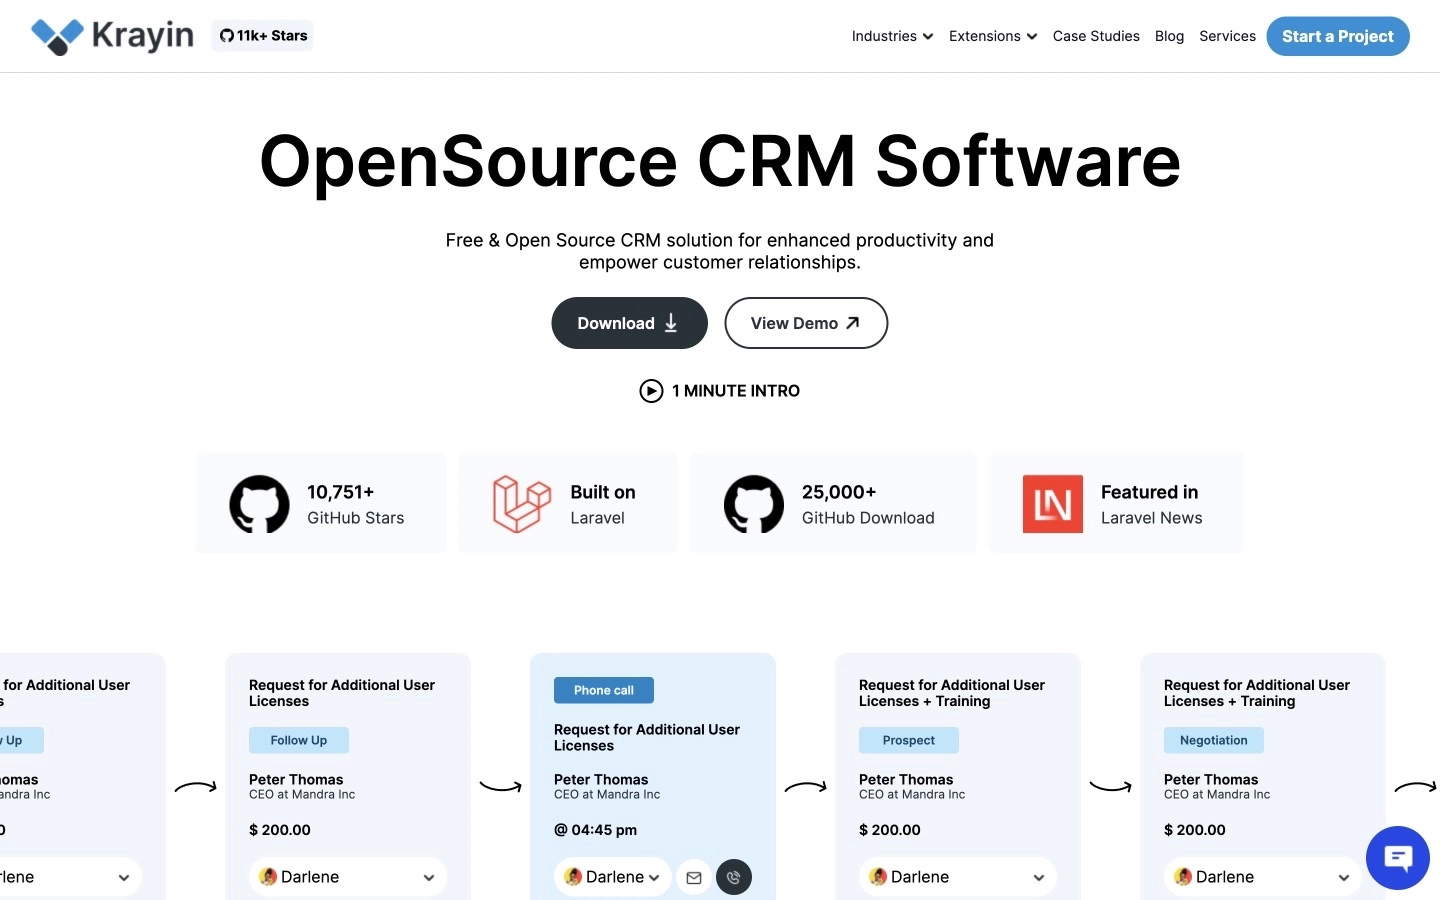Expand the Extensions menu
This screenshot has width=1440, height=900.
pos(993,36)
